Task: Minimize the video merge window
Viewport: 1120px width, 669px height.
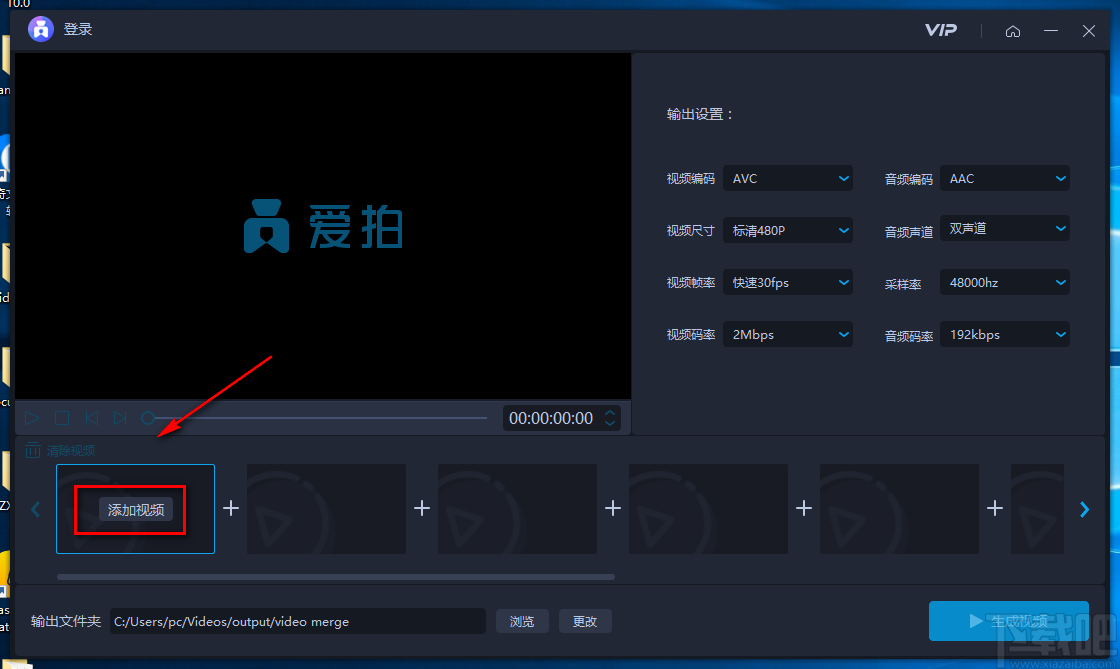Action: [1051, 31]
